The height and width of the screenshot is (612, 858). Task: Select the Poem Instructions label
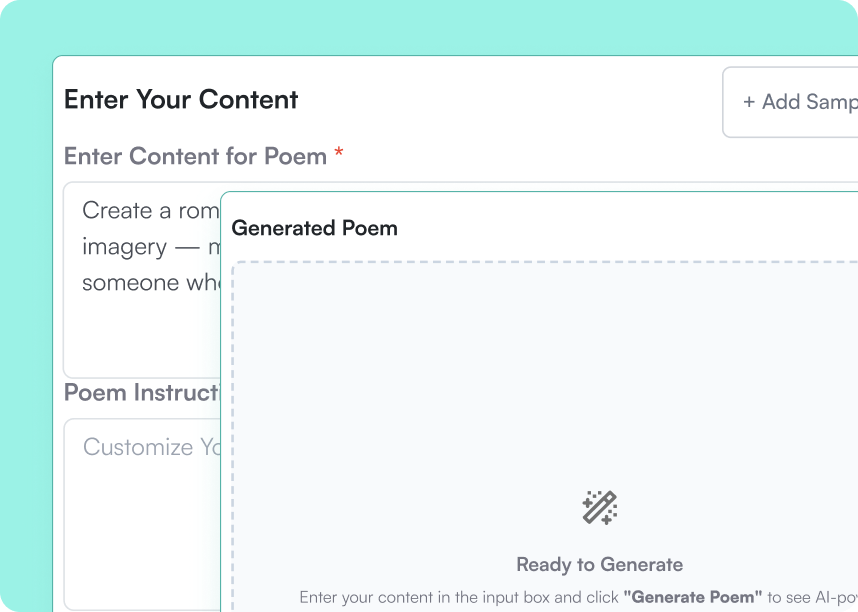[140, 392]
